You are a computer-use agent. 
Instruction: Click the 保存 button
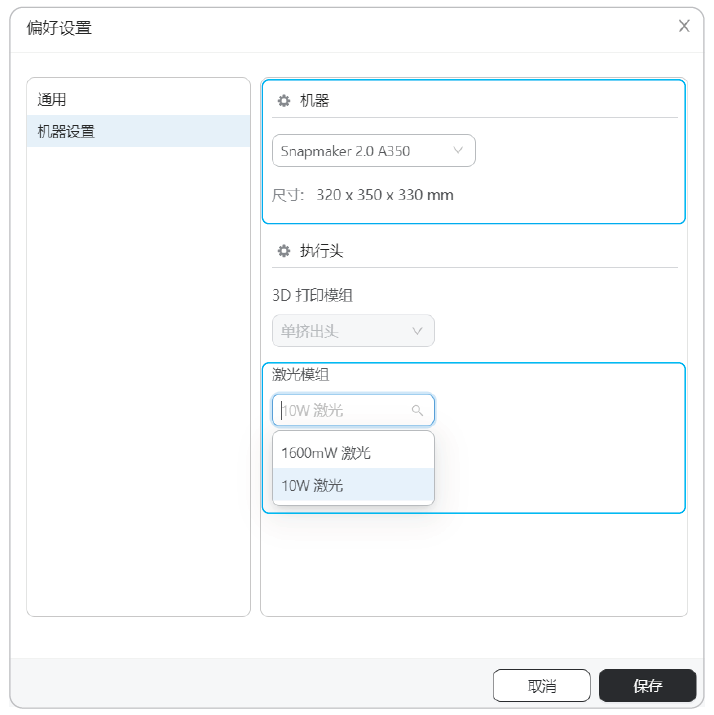coord(647,685)
